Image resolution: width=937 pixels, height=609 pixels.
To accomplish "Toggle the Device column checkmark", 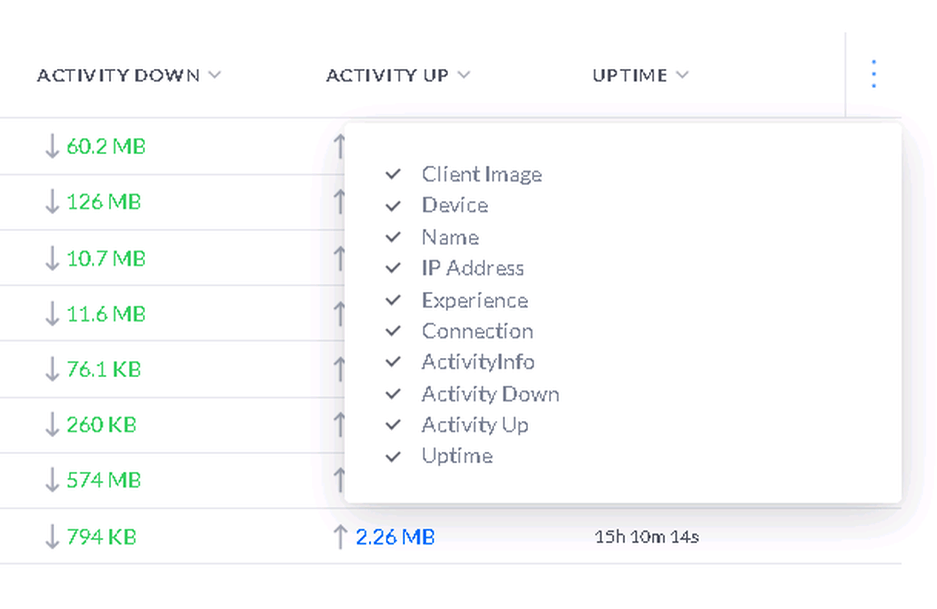I will tap(394, 206).
